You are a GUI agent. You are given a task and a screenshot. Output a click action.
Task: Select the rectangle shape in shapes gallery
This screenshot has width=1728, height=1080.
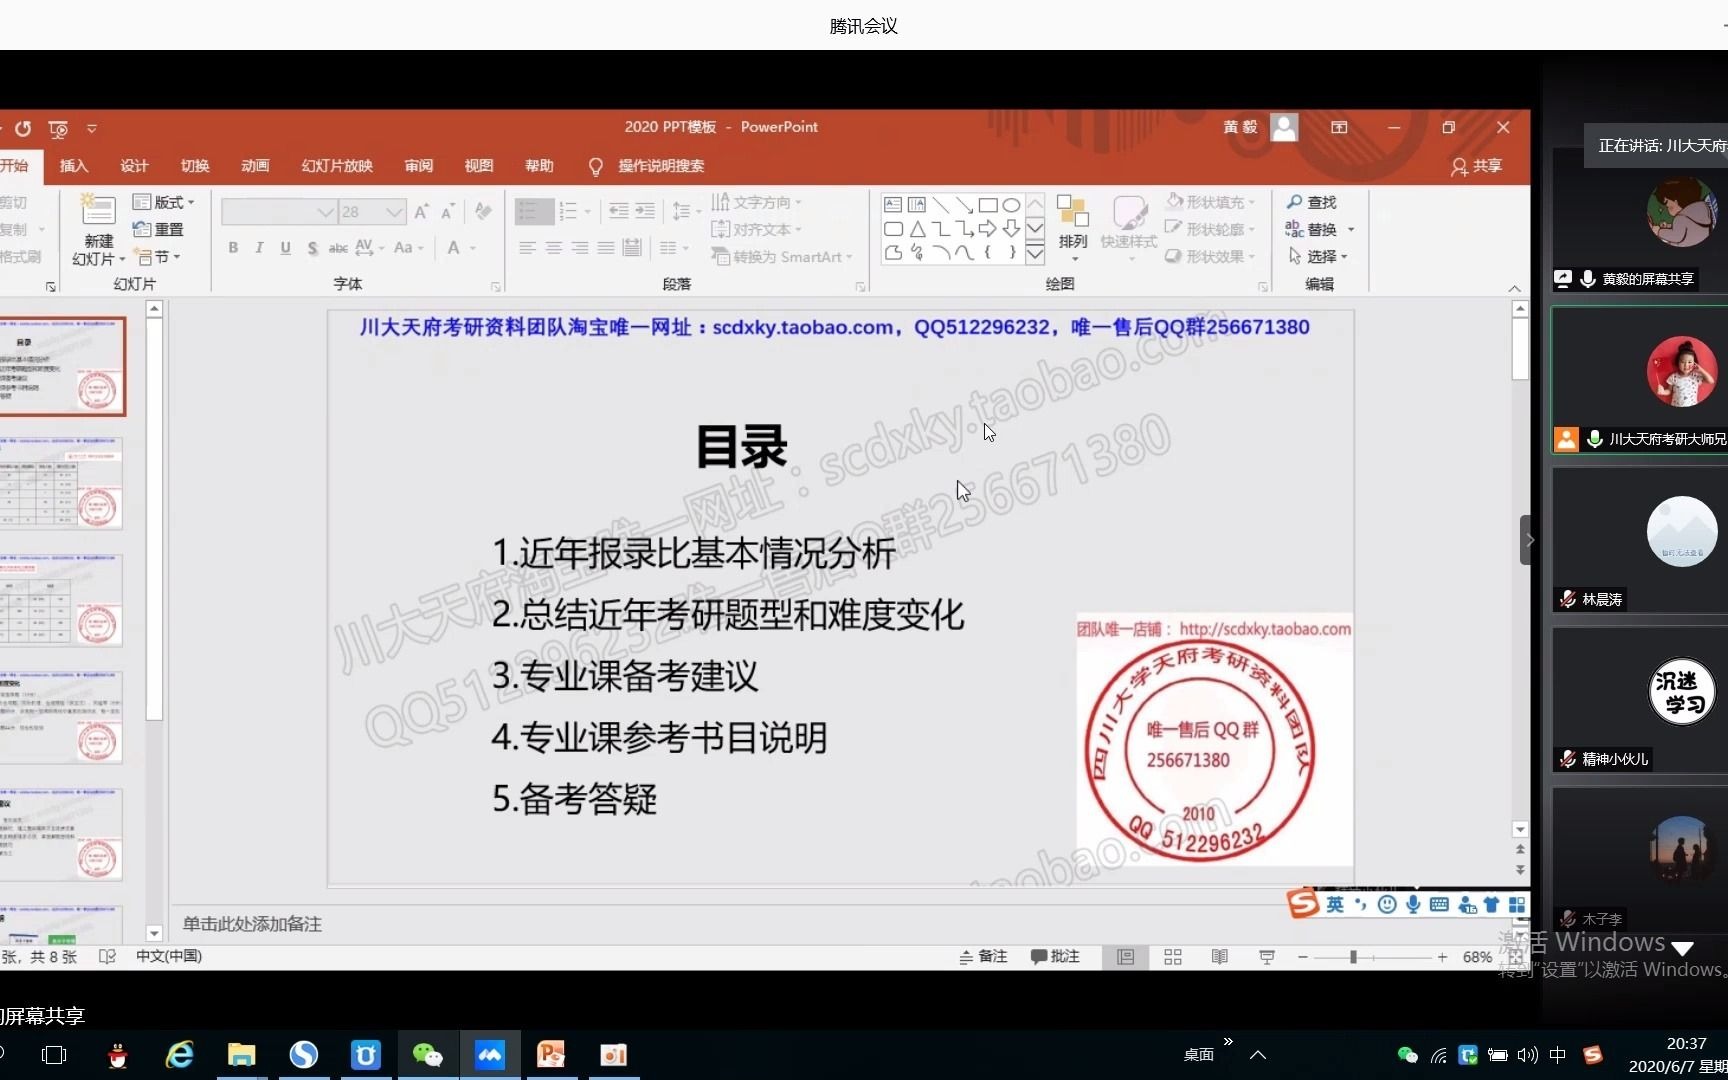pos(988,204)
